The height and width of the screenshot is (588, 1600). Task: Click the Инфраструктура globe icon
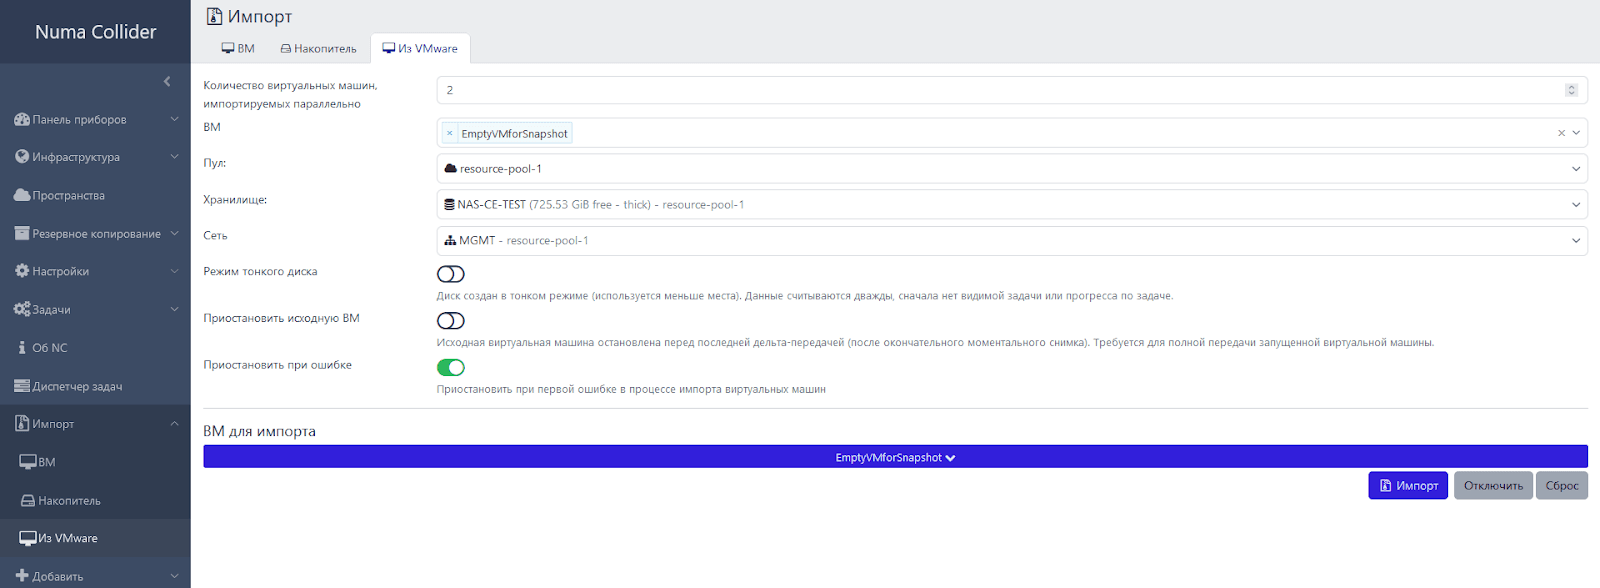(22, 157)
